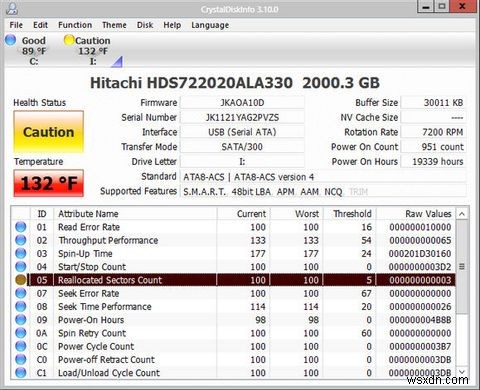Click the ID column header
Image resolution: width=480 pixels, height=390 pixels.
[42, 214]
